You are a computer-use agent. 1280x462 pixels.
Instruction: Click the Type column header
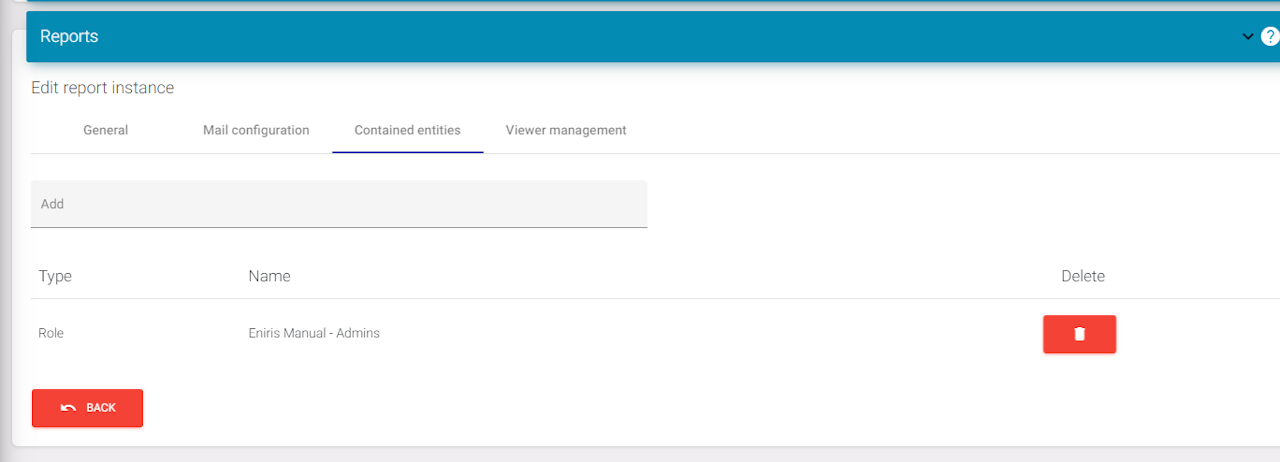tap(55, 276)
